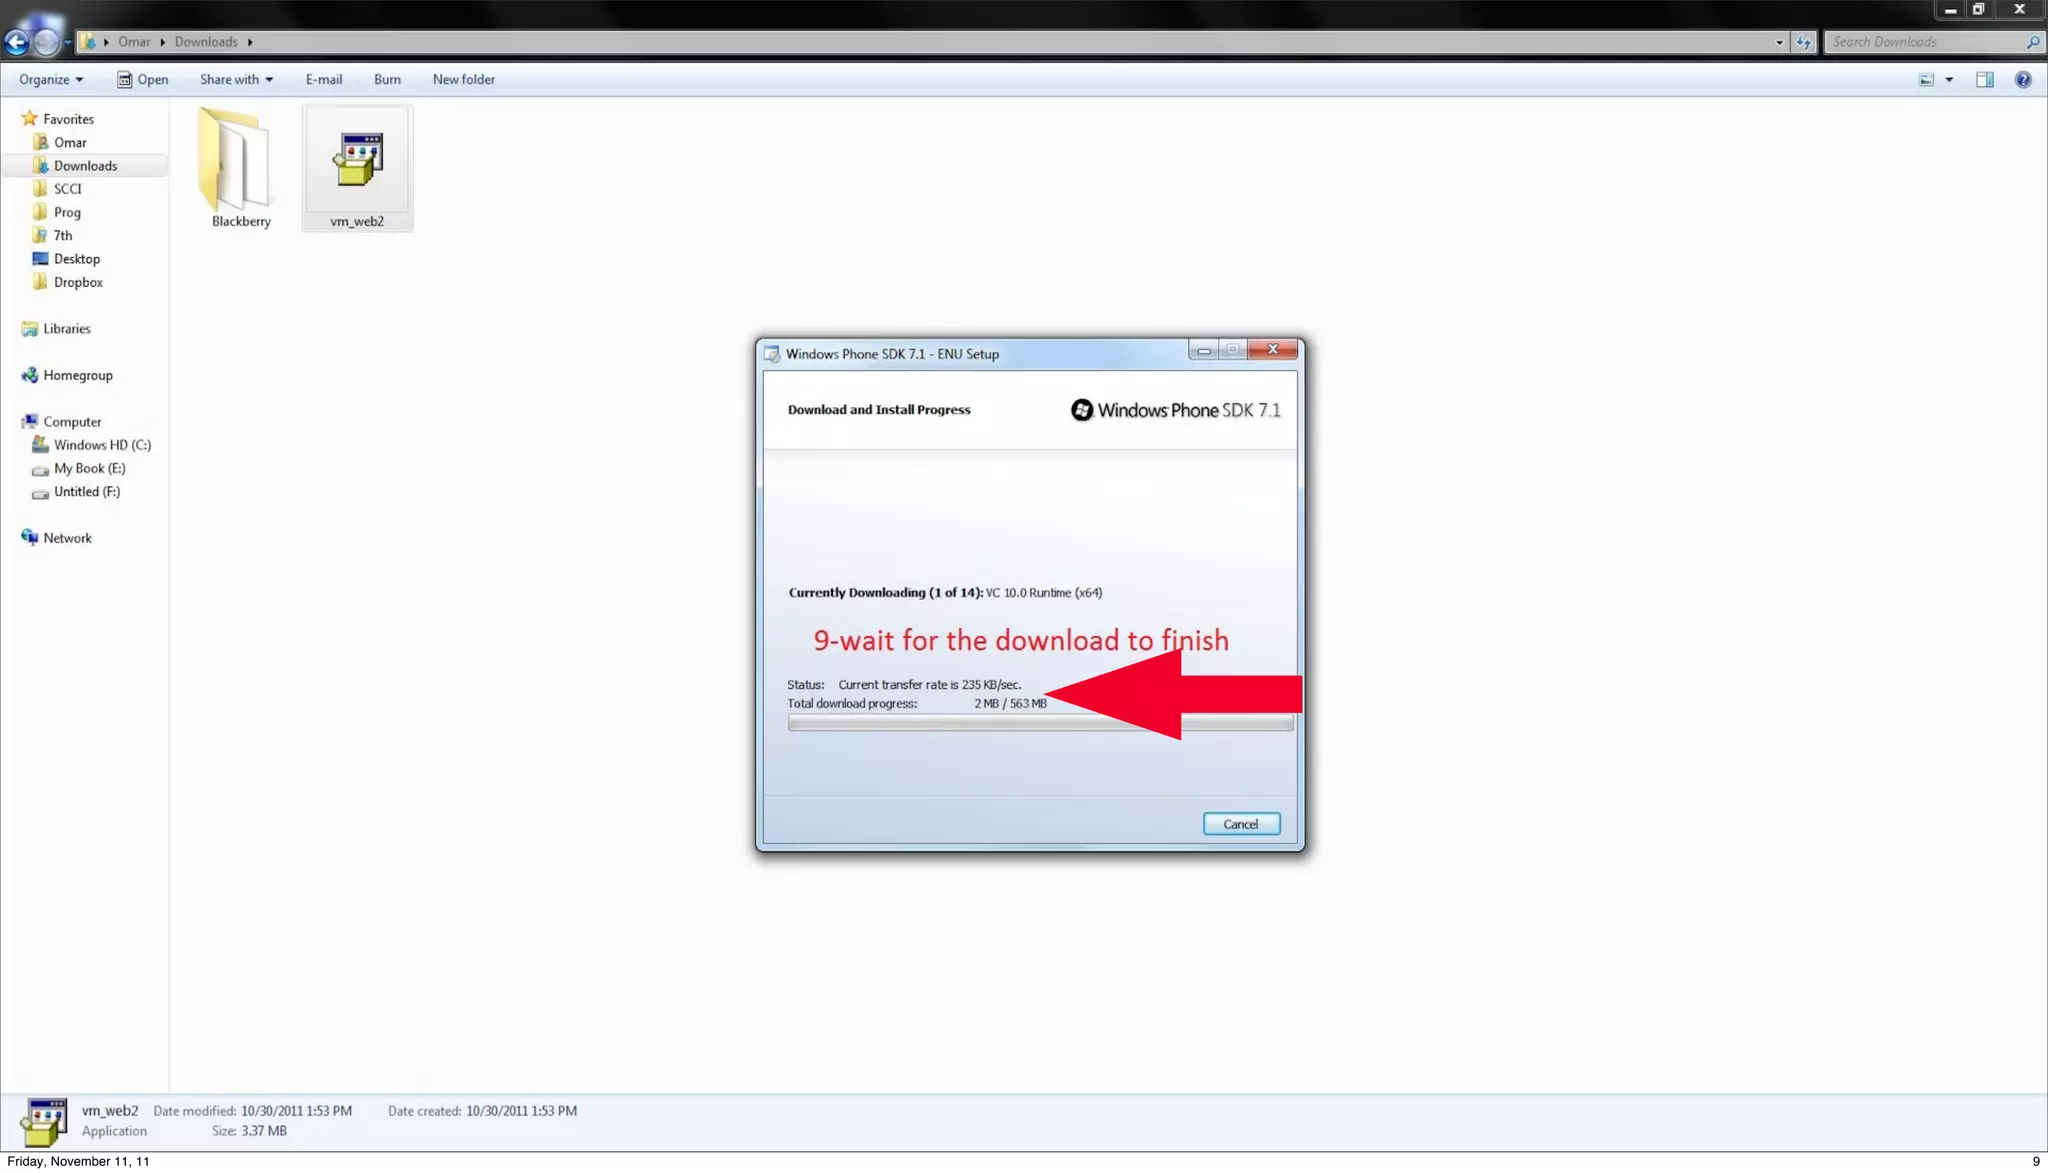2048x1173 pixels.
Task: Open Dropbox in Favorites
Action: click(78, 282)
